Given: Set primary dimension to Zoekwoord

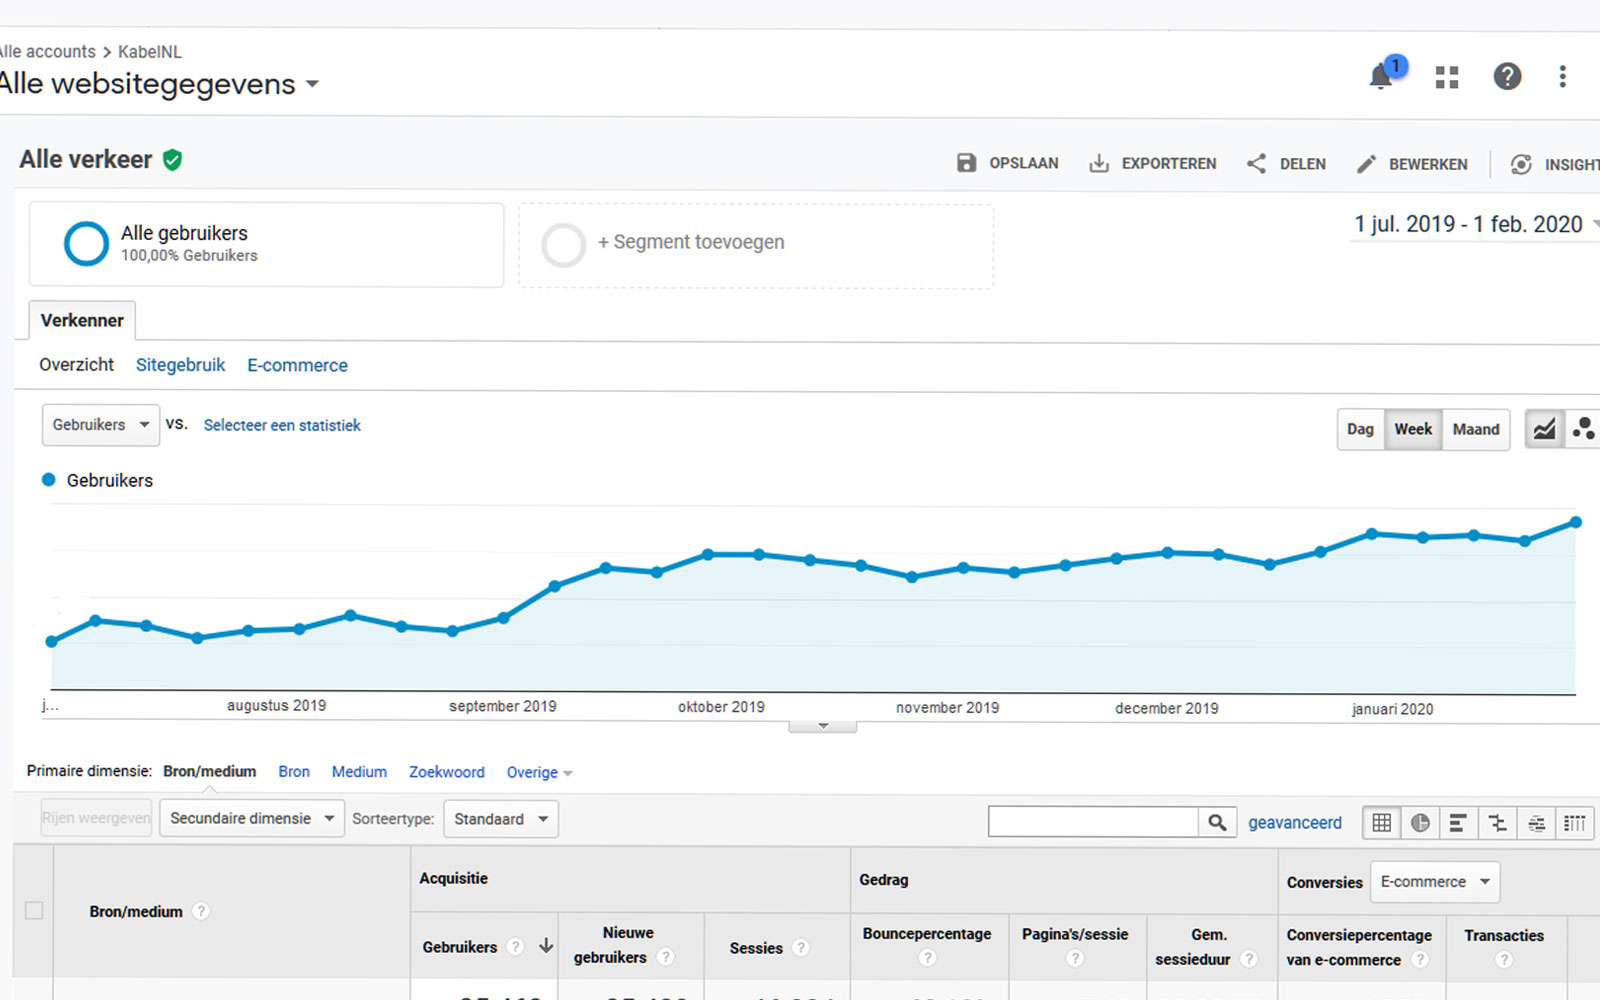Looking at the screenshot, I should [x=446, y=772].
